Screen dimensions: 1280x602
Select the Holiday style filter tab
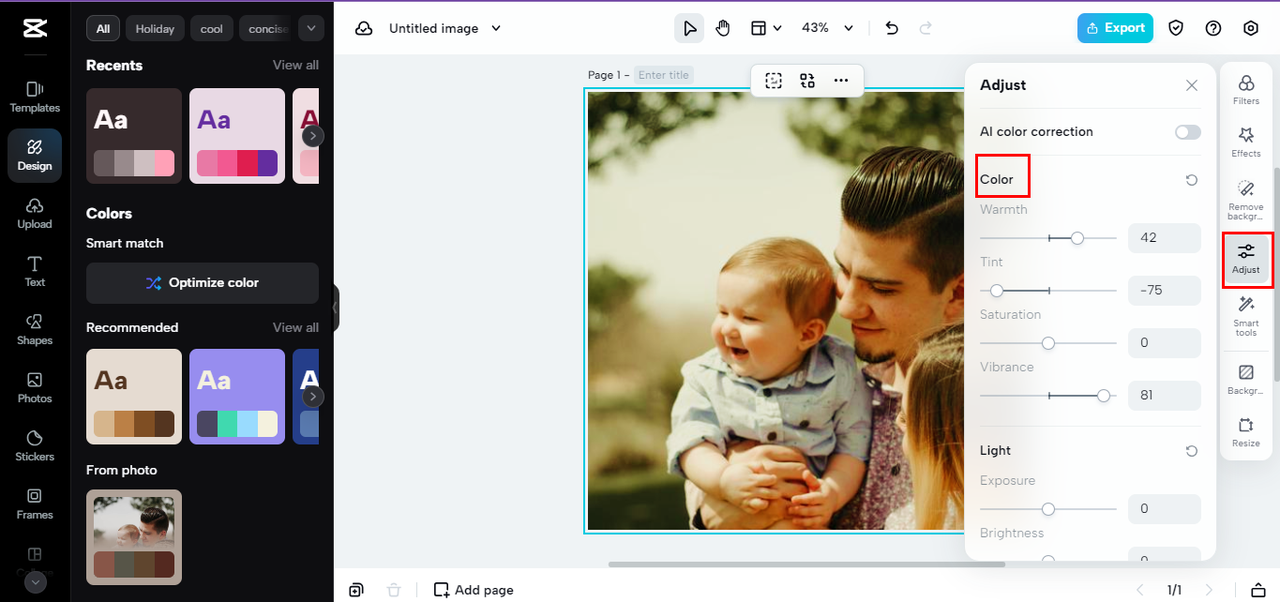click(x=155, y=29)
